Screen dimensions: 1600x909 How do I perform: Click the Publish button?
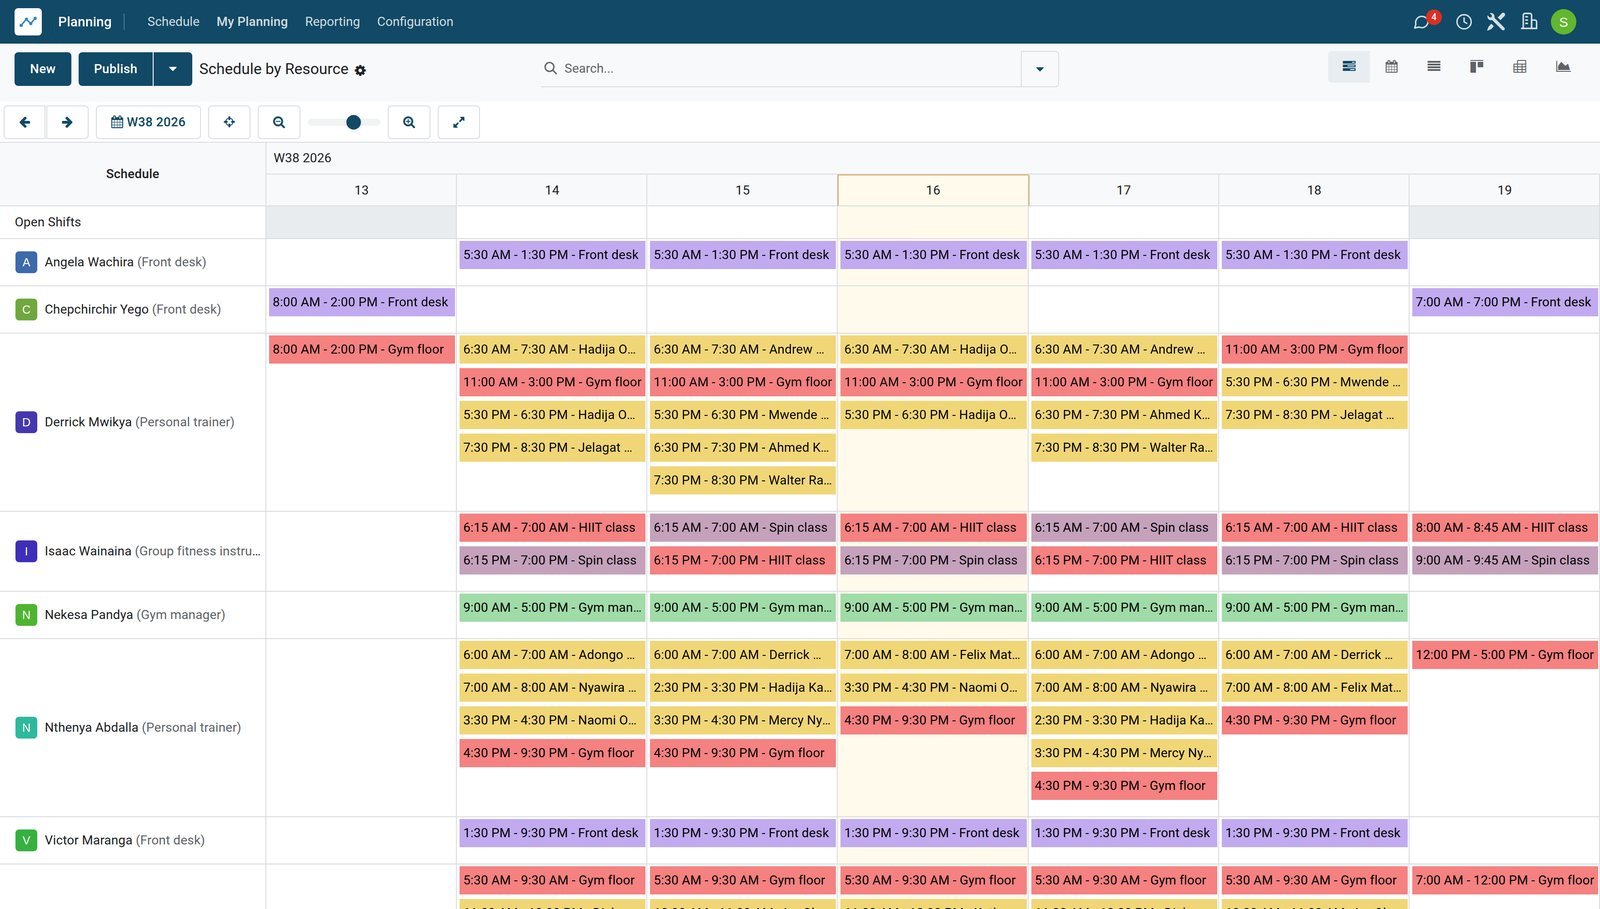115,69
